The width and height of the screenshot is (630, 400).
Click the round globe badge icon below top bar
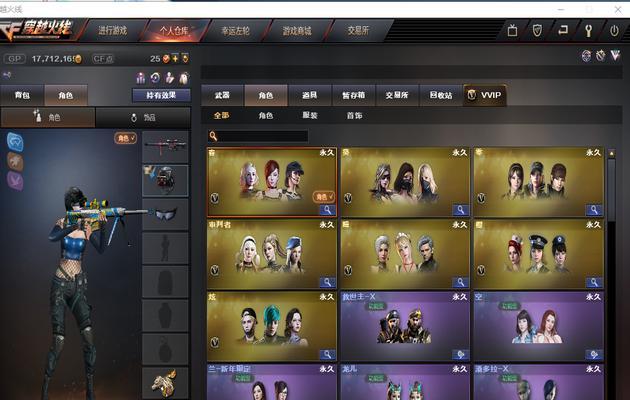[587, 56]
